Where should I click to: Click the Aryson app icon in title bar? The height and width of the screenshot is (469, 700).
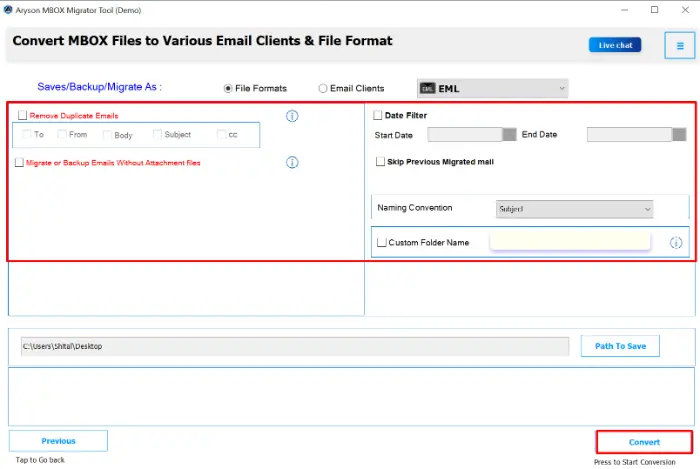coord(8,10)
